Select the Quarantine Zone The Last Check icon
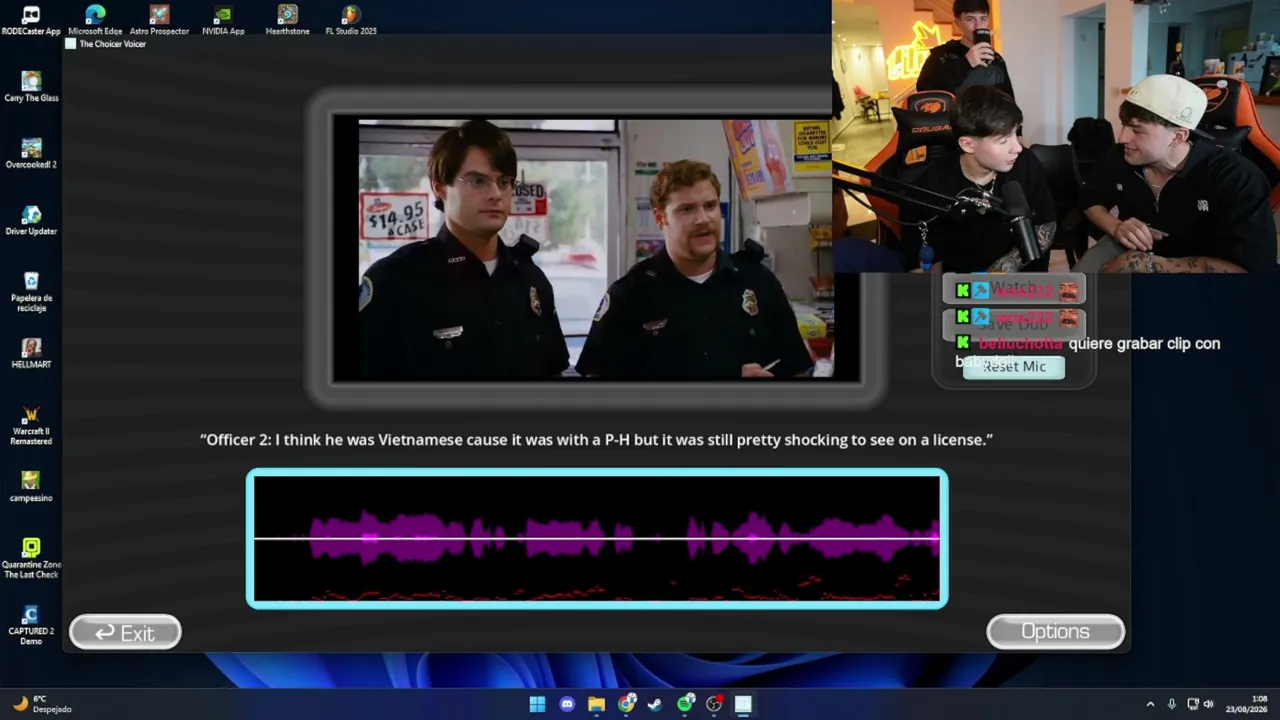The height and width of the screenshot is (720, 1280). [x=31, y=558]
